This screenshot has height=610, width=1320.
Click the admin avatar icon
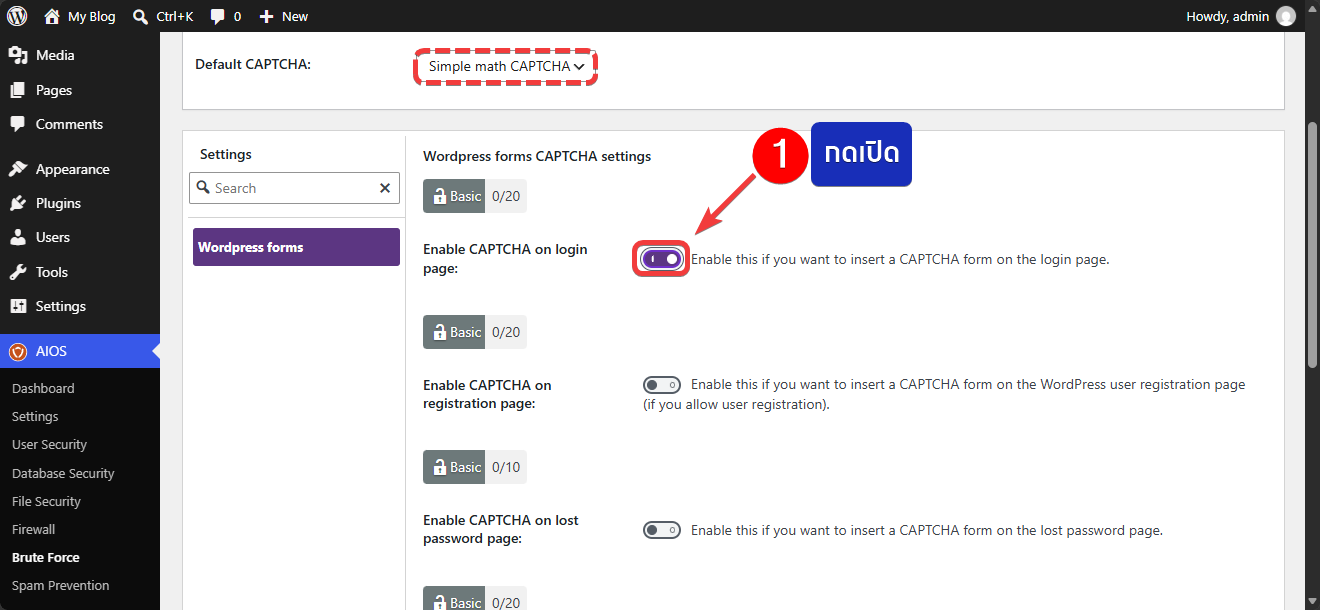[1286, 16]
